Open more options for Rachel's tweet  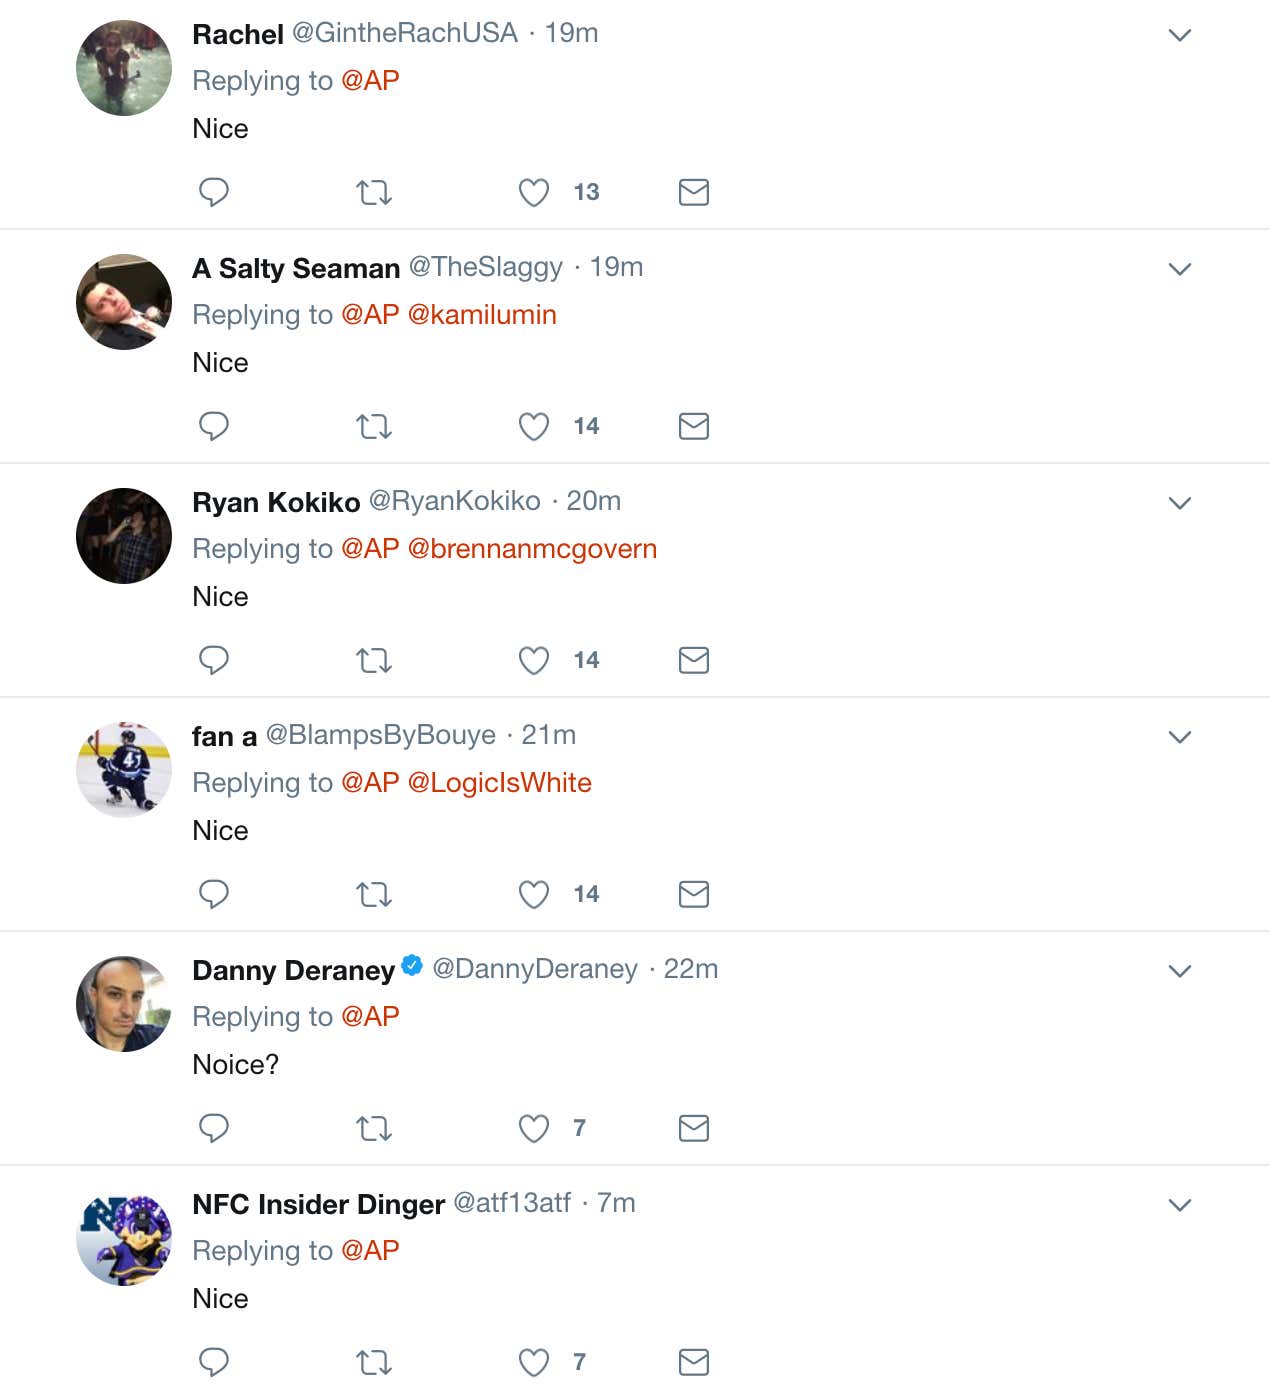1180,35
